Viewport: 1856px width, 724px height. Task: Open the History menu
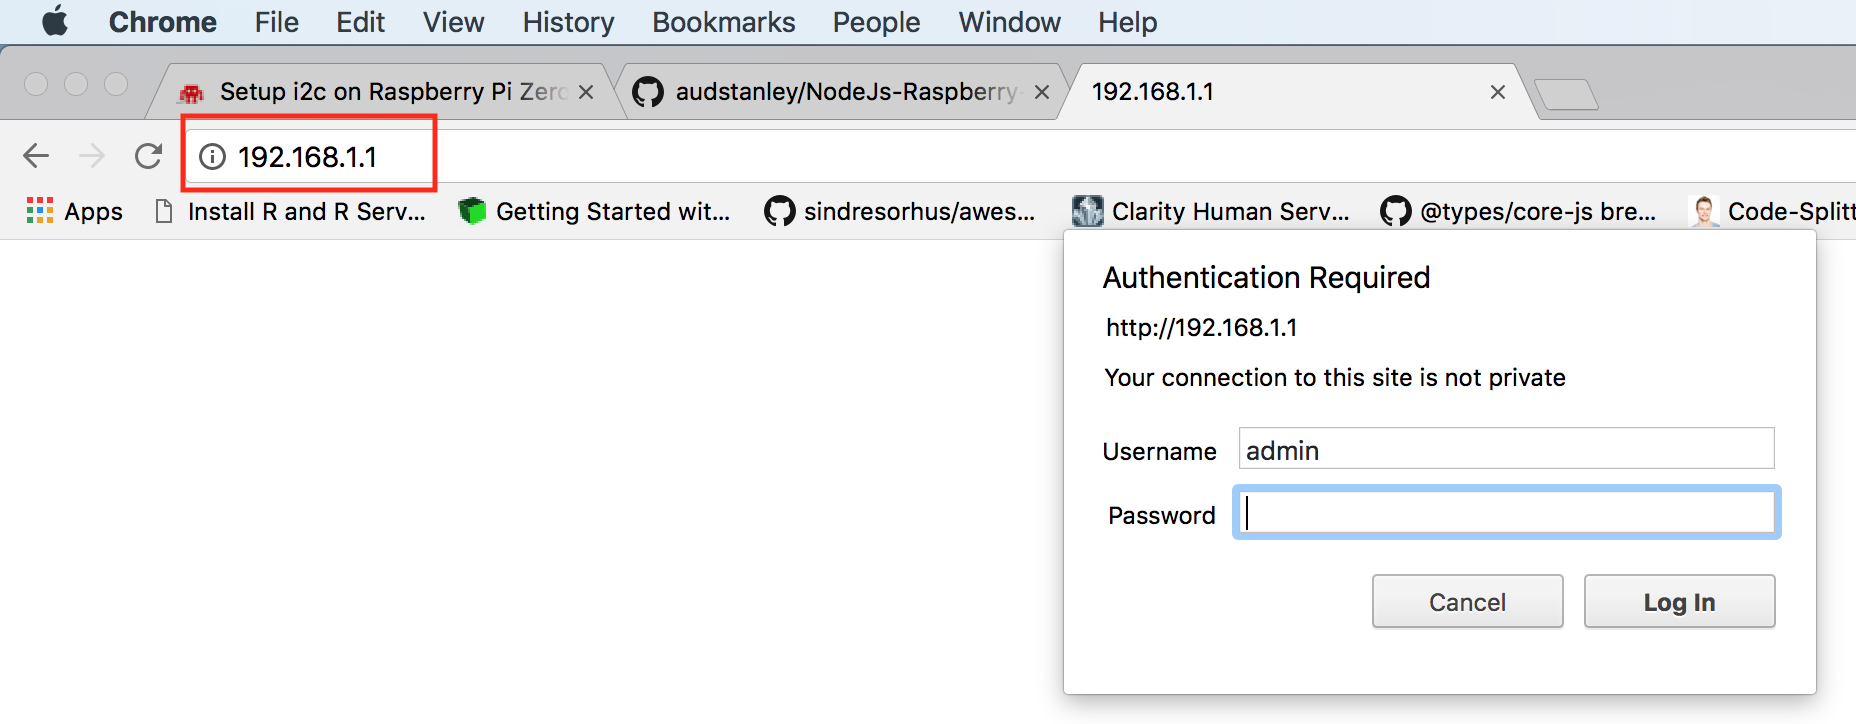[568, 22]
